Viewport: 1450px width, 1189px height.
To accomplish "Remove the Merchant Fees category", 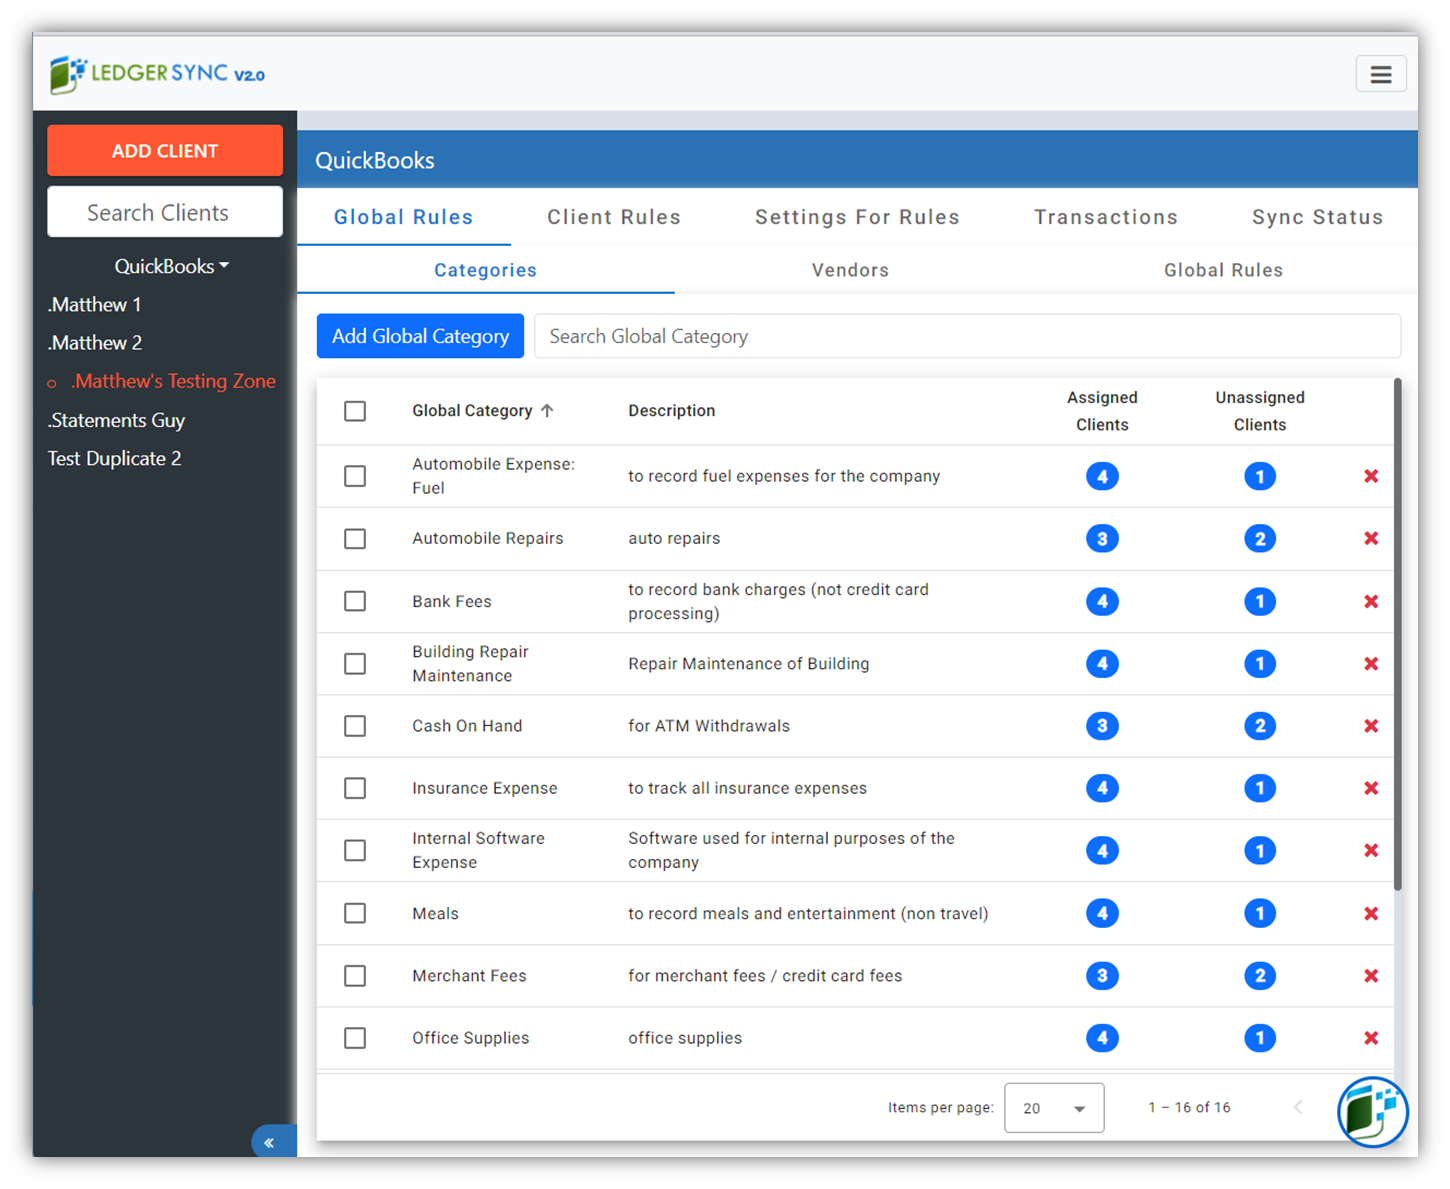I will [1371, 975].
